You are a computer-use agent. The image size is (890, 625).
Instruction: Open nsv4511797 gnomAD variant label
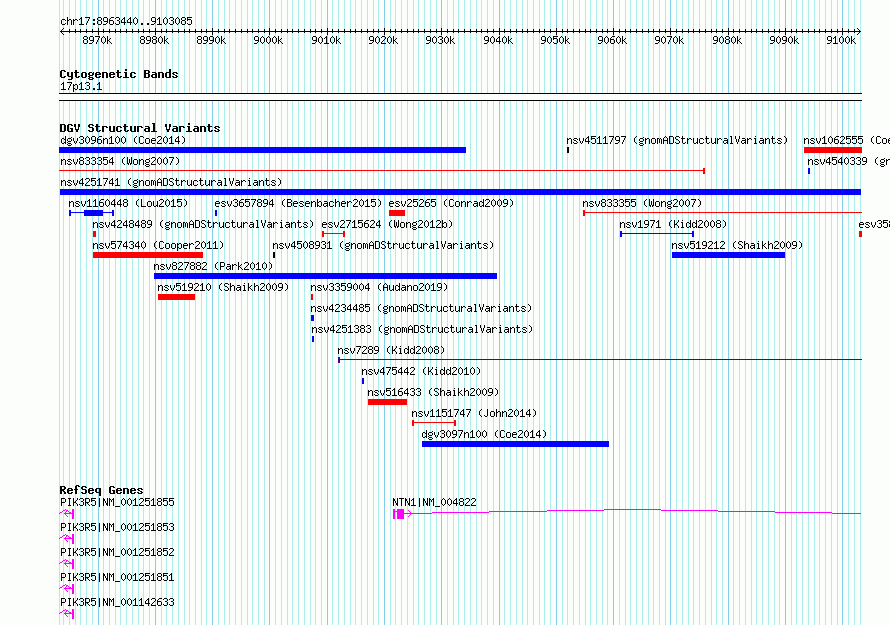677,140
